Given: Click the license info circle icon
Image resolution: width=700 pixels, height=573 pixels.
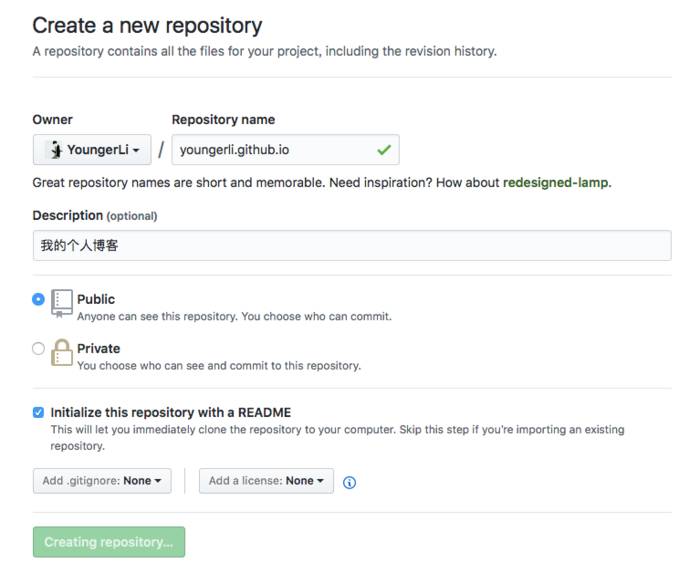Looking at the screenshot, I should [x=349, y=482].
